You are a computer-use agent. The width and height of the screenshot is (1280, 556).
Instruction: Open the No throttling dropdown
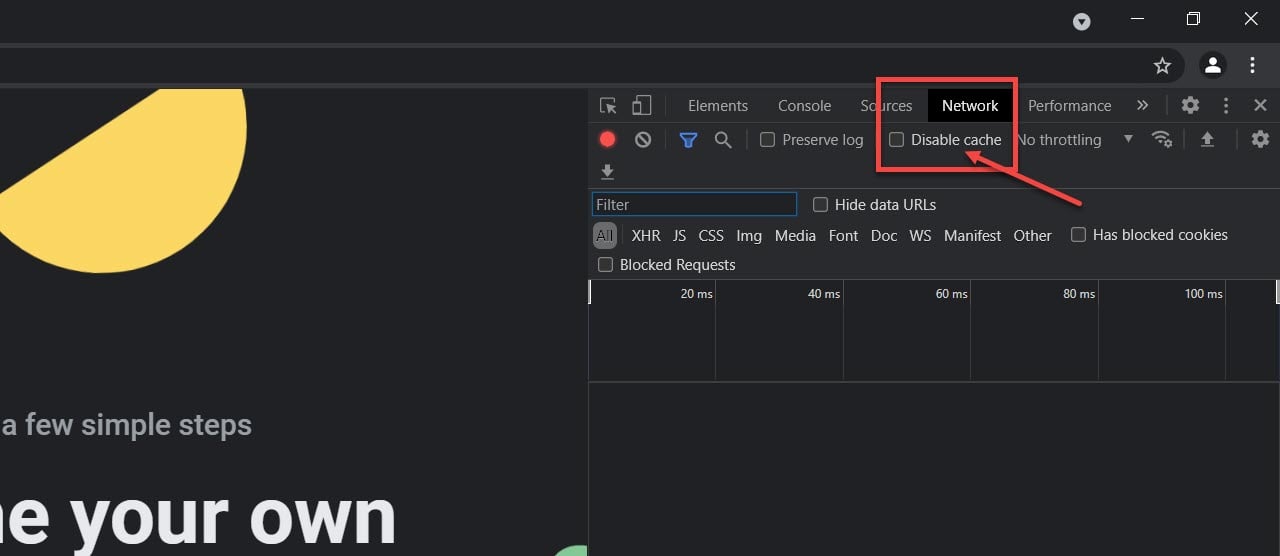1075,140
